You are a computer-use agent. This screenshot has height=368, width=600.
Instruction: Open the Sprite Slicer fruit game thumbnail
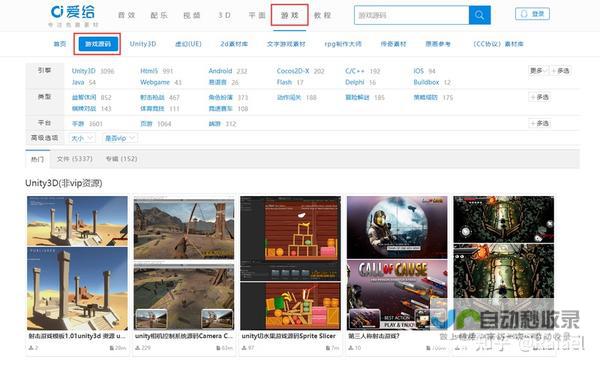[290, 263]
